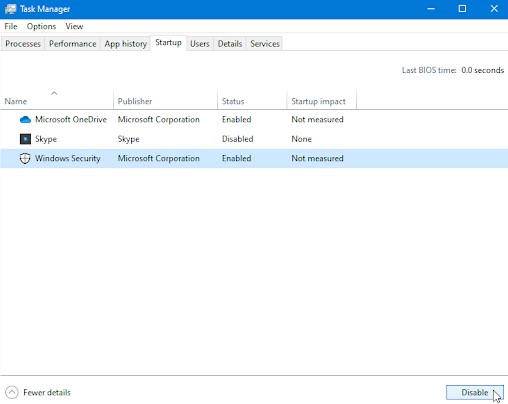508x404 pixels.
Task: Switch to the Services tab
Action: [265, 44]
